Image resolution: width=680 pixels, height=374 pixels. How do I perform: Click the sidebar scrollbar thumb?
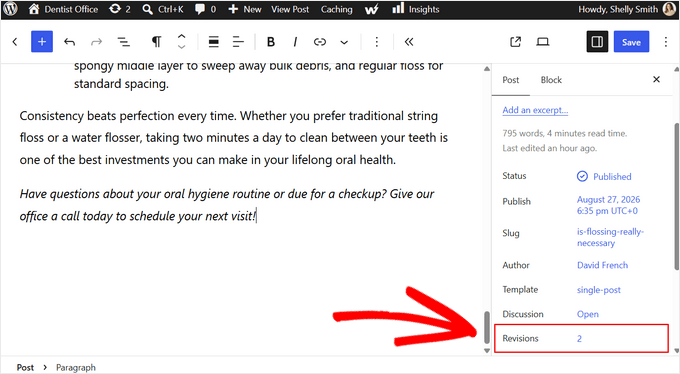point(677,196)
